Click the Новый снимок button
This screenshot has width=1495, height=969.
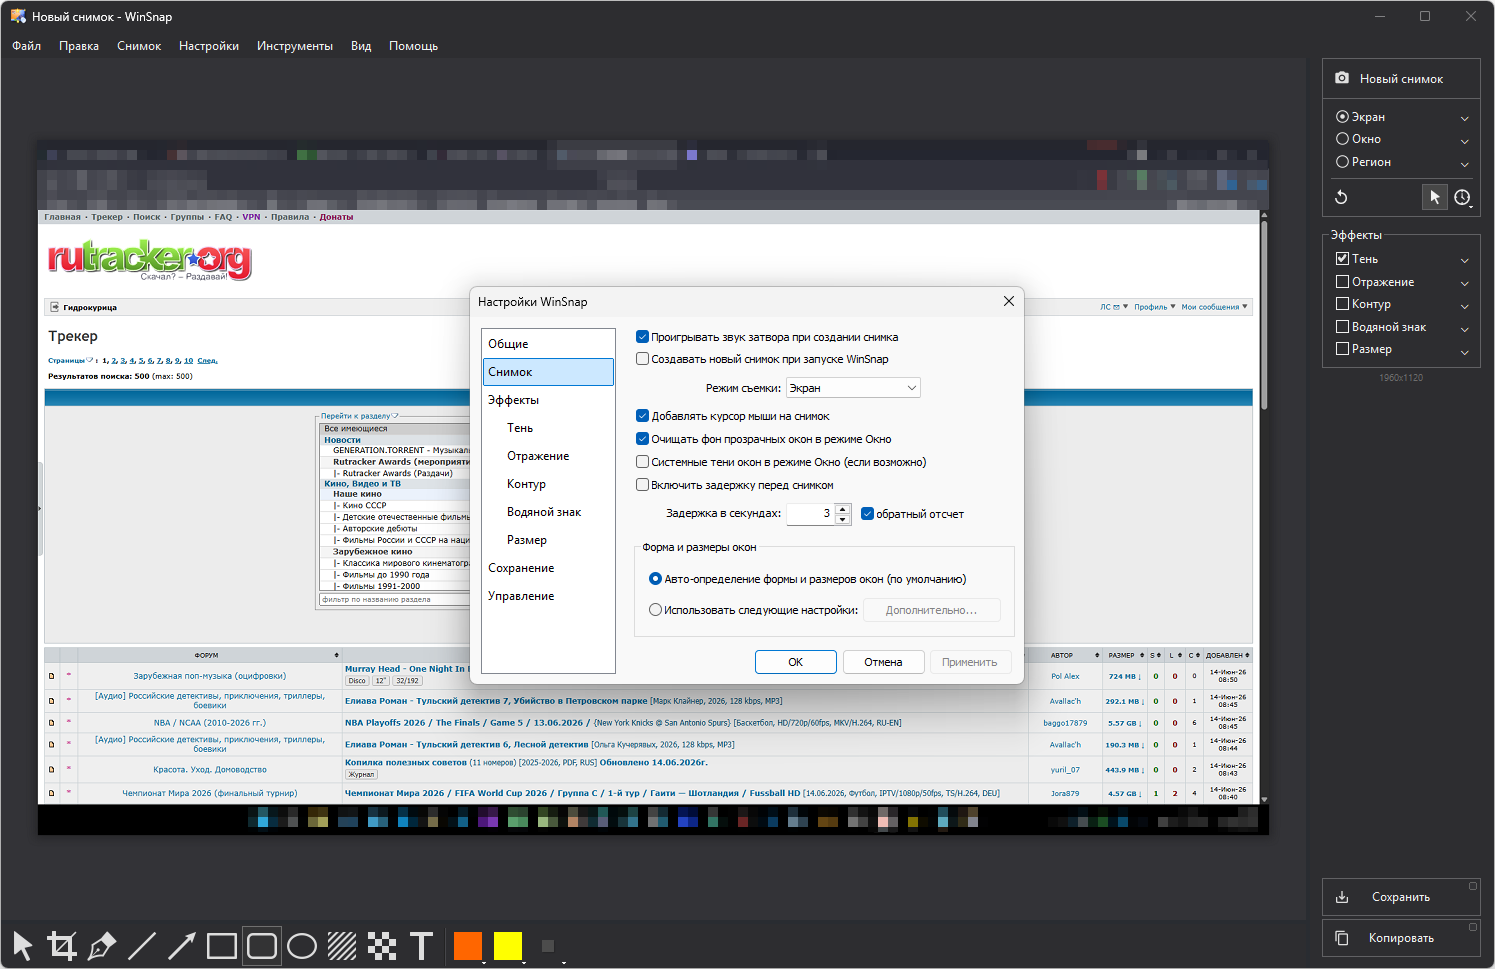(x=1401, y=78)
